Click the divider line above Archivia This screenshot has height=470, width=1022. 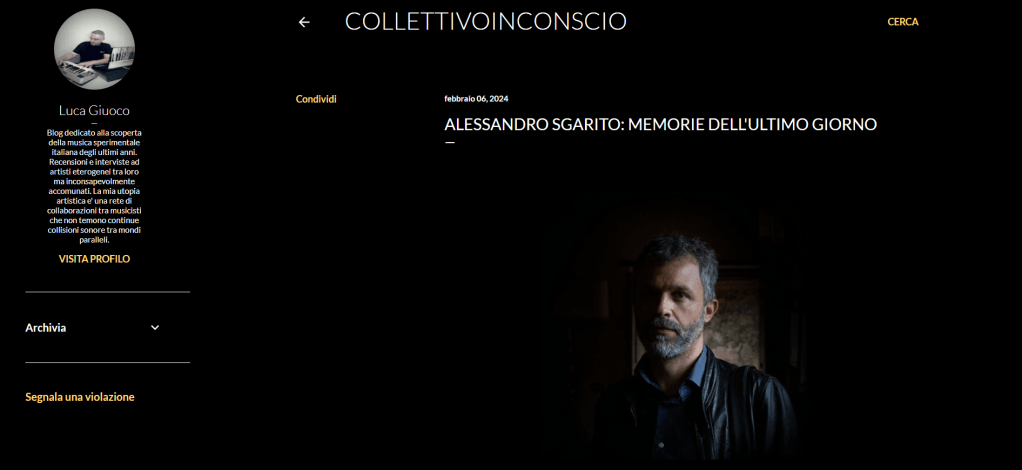coord(108,292)
